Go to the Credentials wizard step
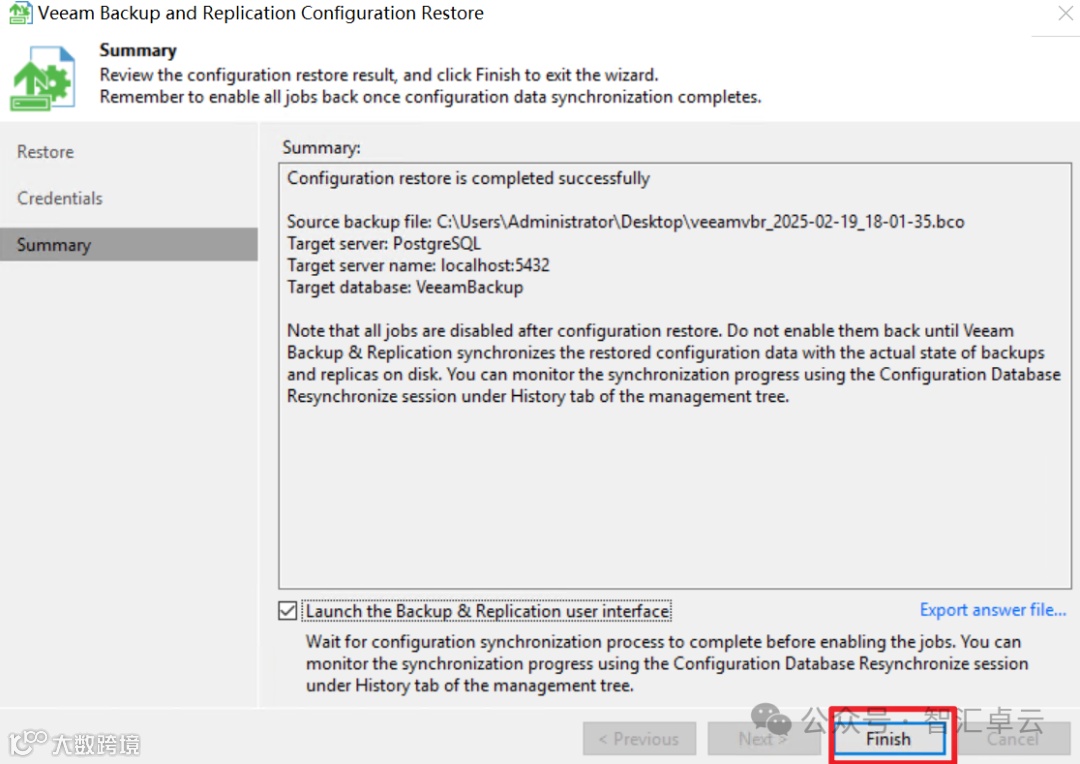 coord(60,198)
